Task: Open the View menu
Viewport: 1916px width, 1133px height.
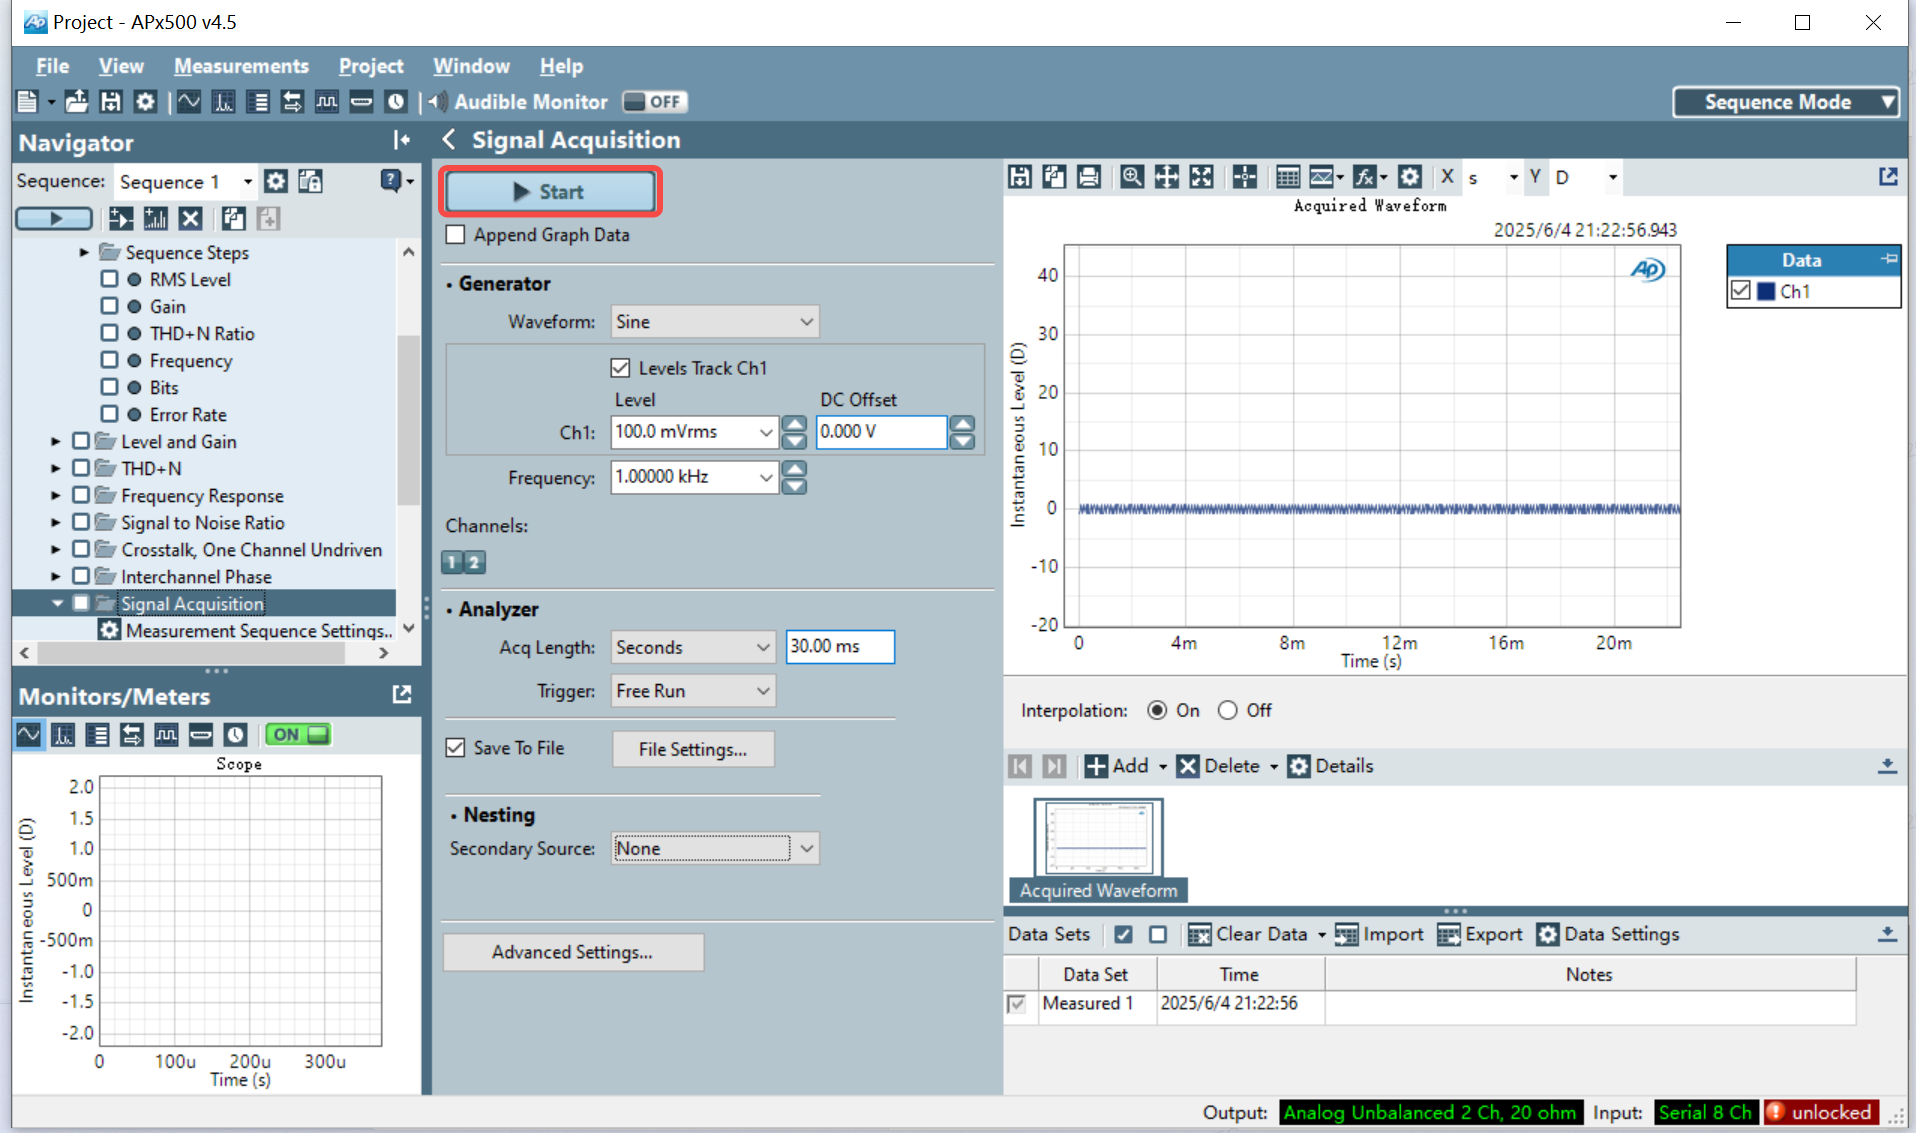Action: coord(121,66)
